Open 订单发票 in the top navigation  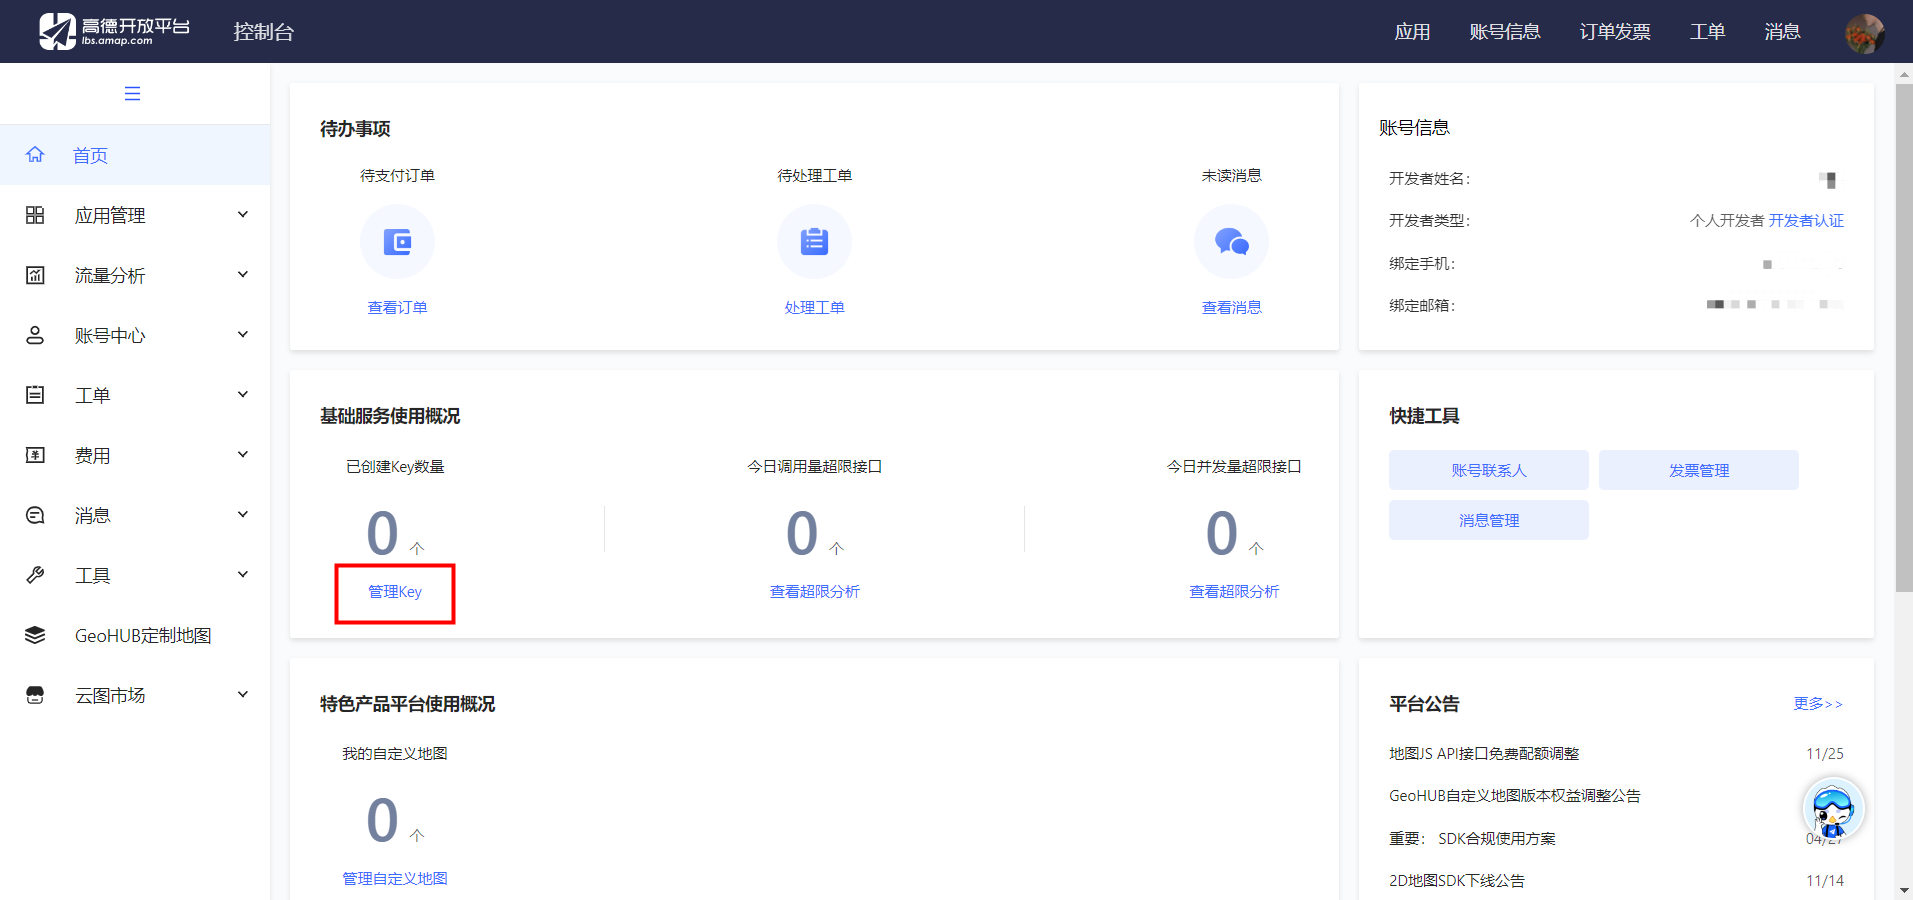point(1614,32)
